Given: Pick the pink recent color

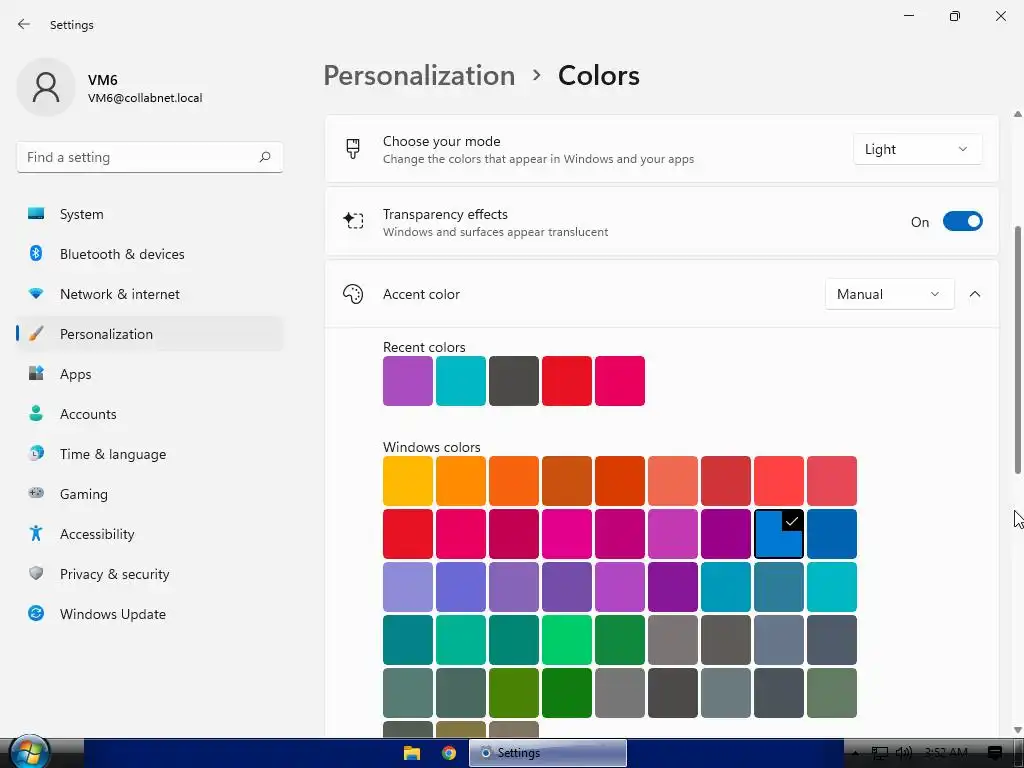Looking at the screenshot, I should (x=620, y=381).
